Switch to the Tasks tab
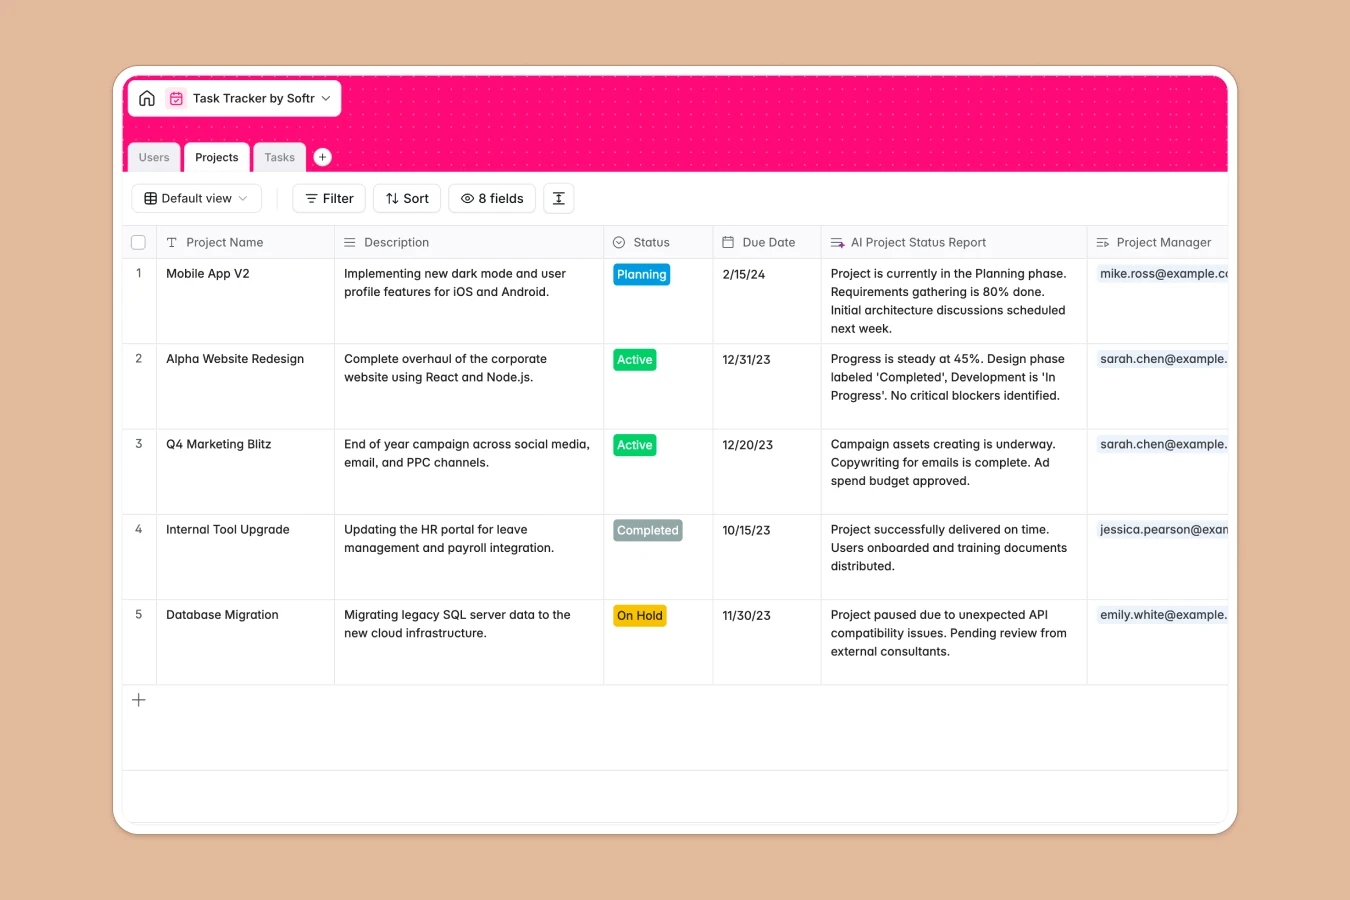 point(279,157)
